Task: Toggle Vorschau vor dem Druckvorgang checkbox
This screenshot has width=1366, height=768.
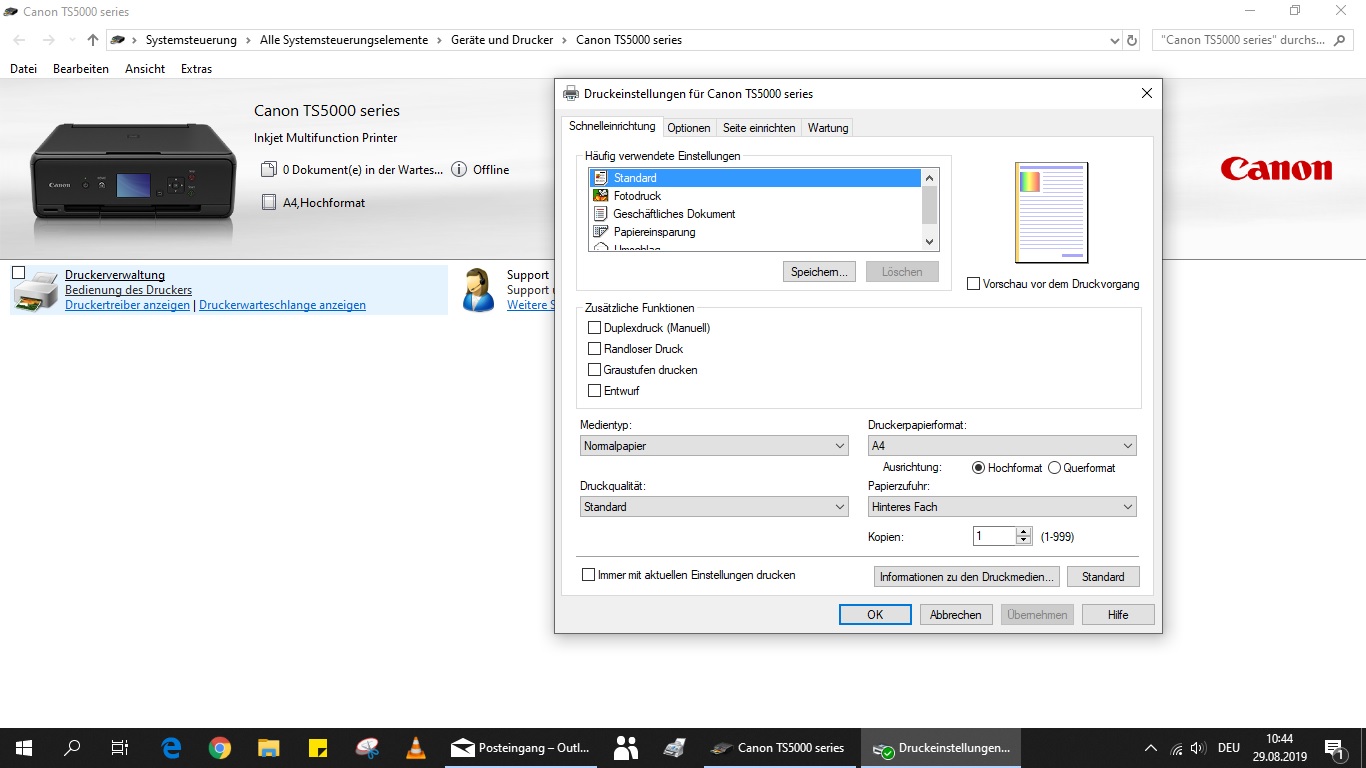Action: [x=974, y=284]
